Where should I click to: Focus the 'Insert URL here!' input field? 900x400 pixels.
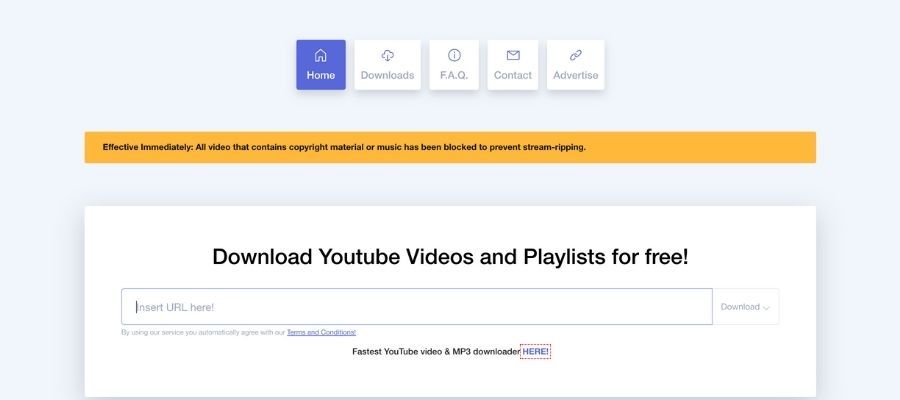[417, 306]
